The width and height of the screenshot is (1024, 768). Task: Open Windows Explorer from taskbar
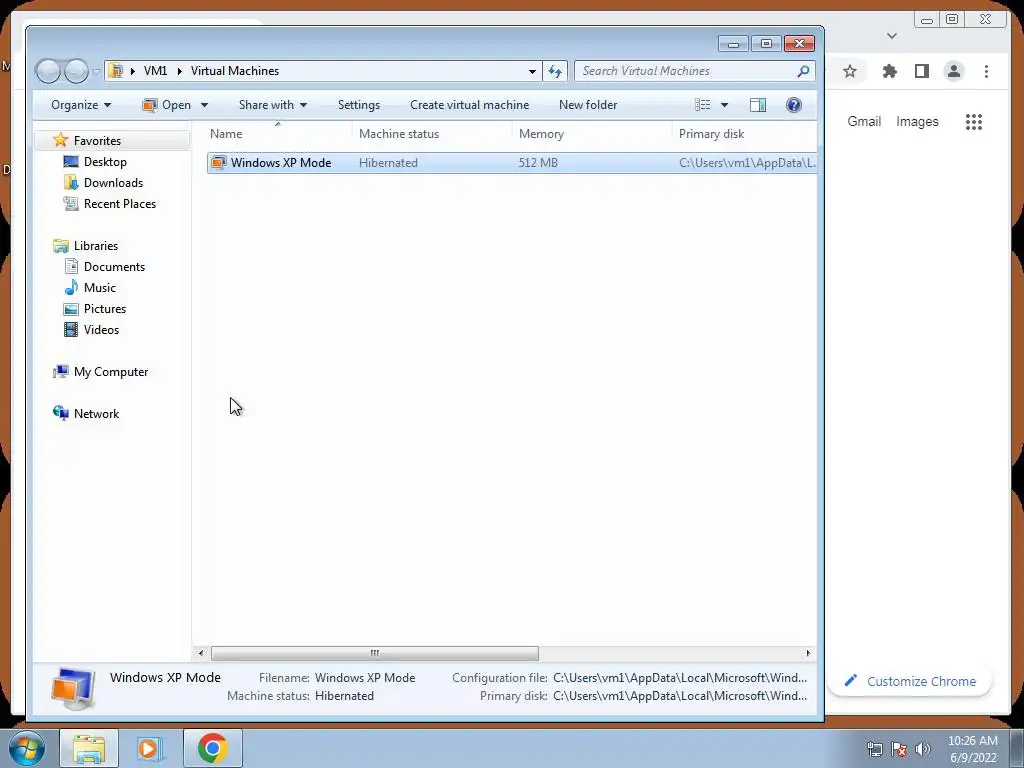click(89, 748)
